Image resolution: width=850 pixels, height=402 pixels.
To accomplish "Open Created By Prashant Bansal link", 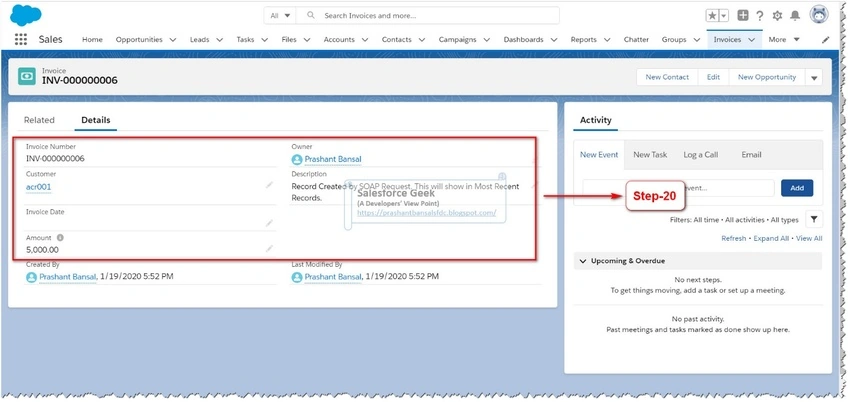I will 68,277.
